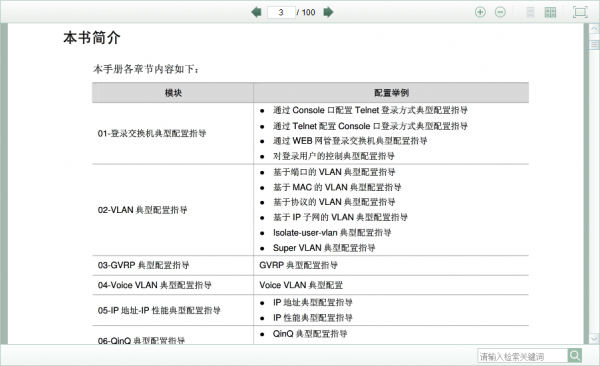
Task: Click QinQ 典型配置指导 bullet entry
Action: pos(310,334)
